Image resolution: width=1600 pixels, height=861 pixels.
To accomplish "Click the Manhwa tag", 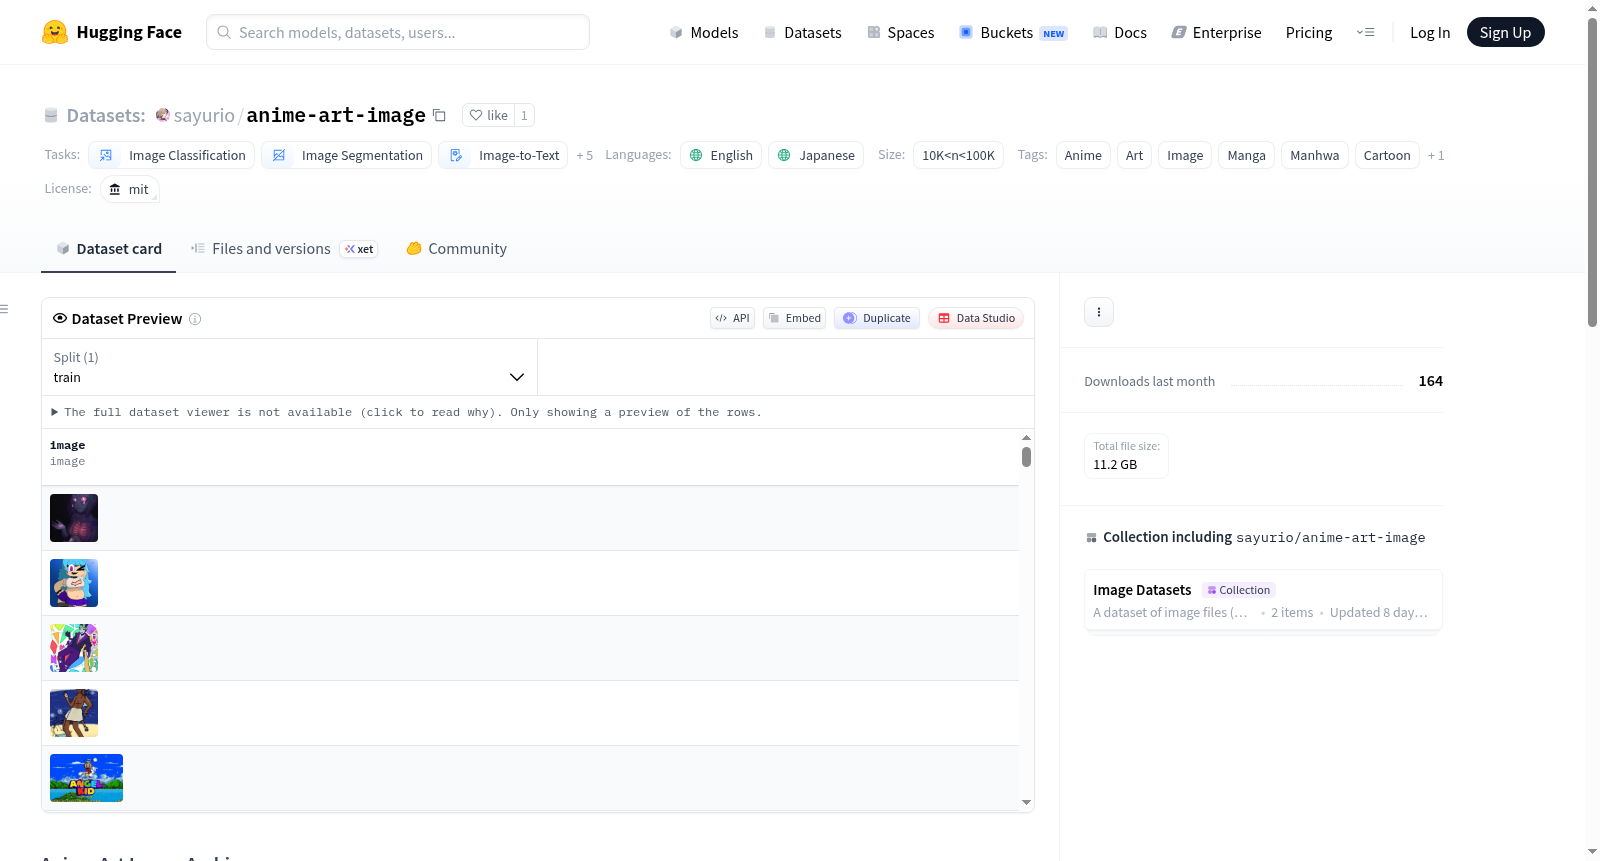I will coord(1314,155).
